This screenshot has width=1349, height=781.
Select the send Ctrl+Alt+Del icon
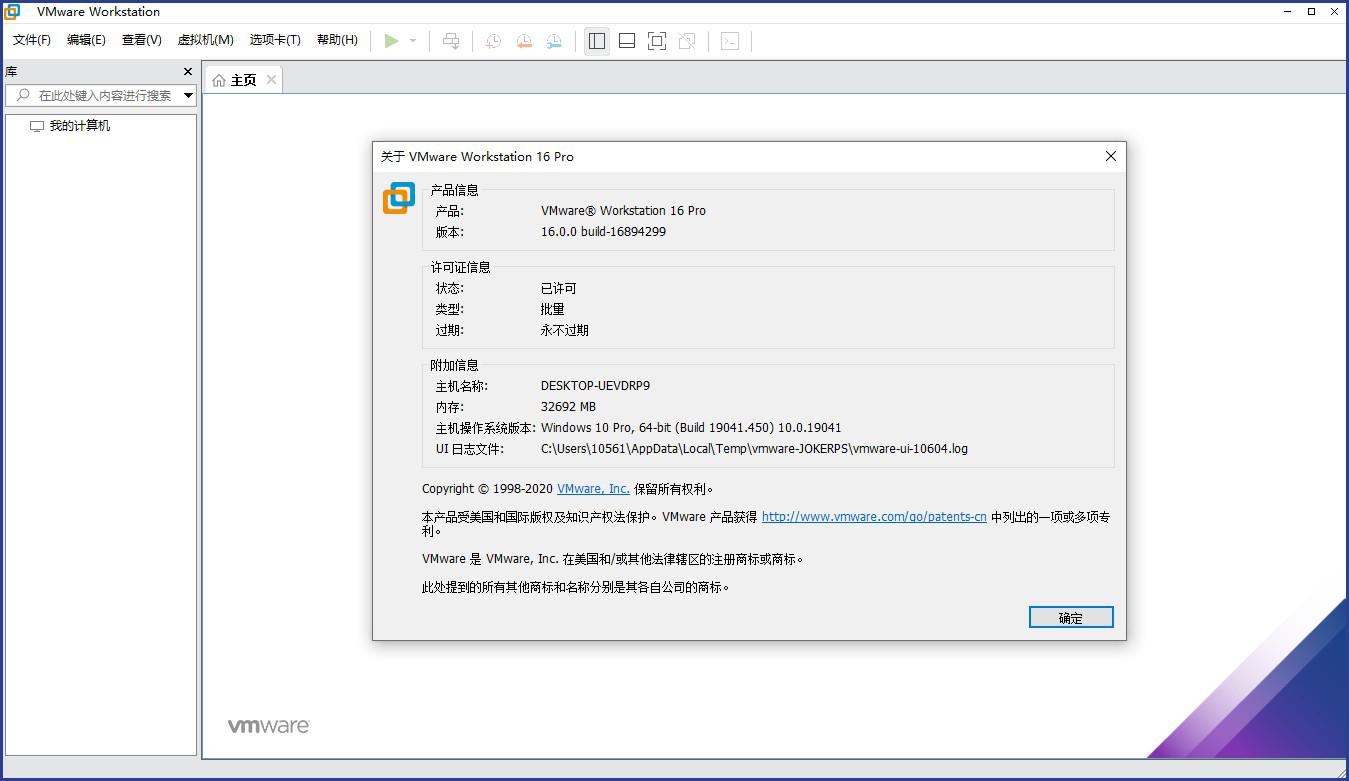click(451, 41)
